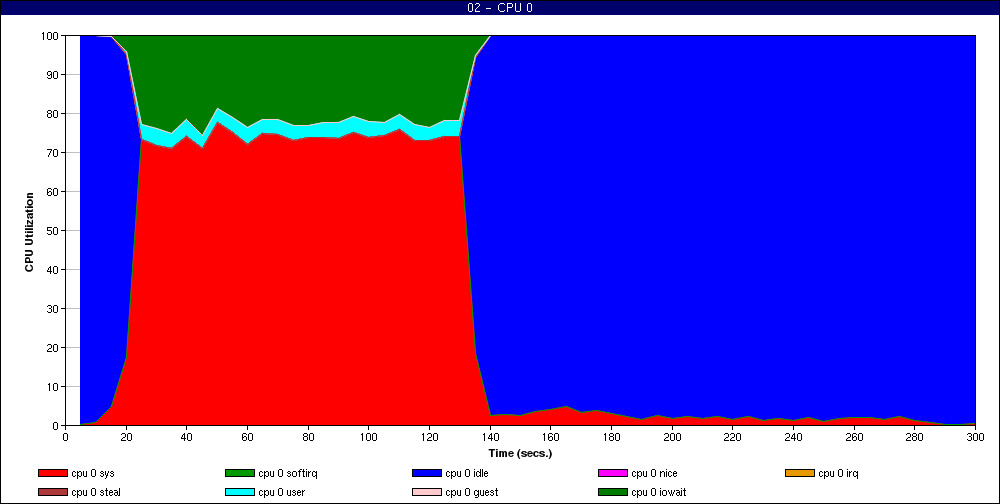This screenshot has height=504, width=1000.
Task: Click the brown cpu 0 steal legend swatch
Action: pyautogui.click(x=52, y=493)
